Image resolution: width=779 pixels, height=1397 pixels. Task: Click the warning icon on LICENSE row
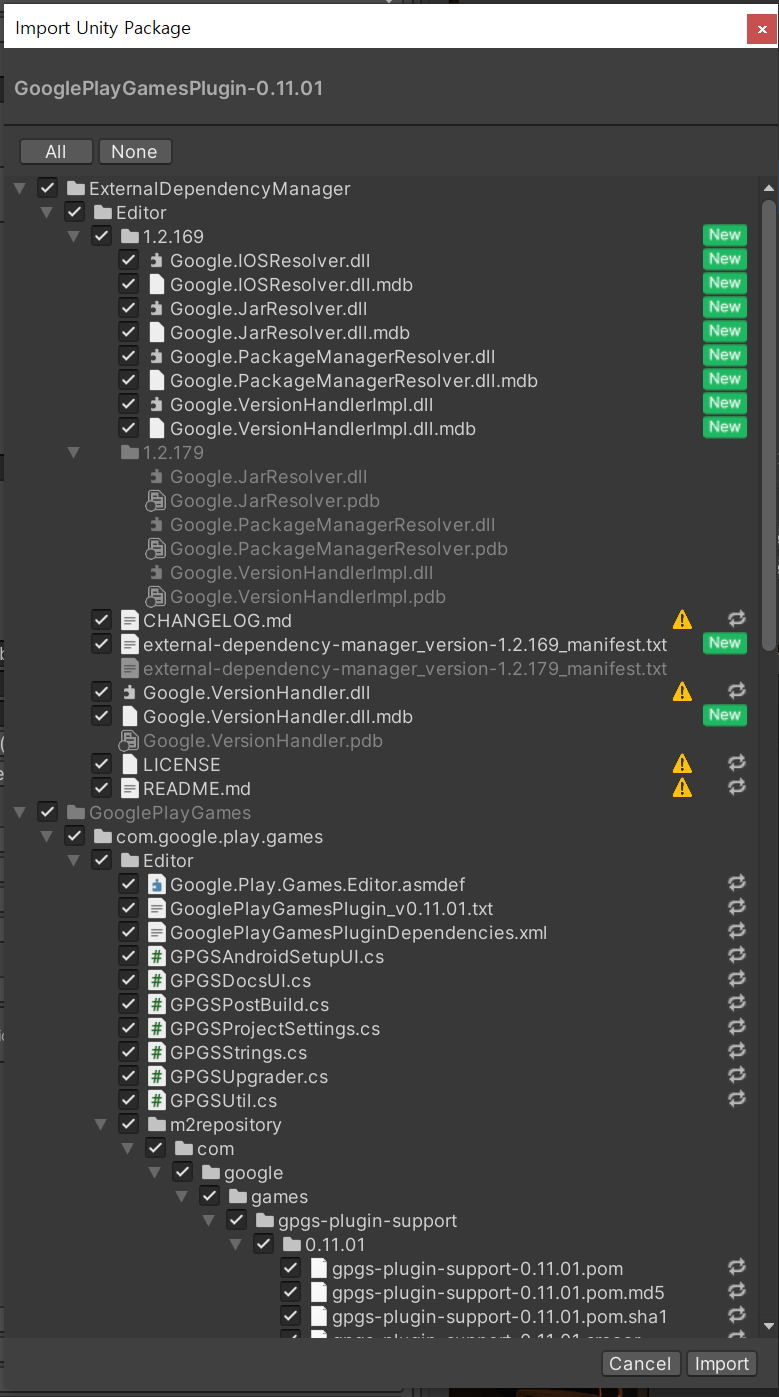click(682, 764)
